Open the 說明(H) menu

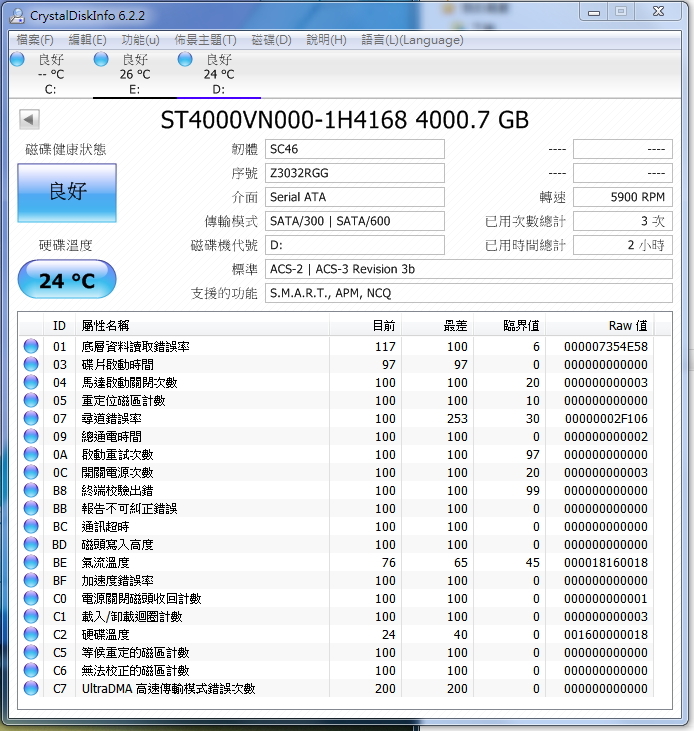pos(326,40)
